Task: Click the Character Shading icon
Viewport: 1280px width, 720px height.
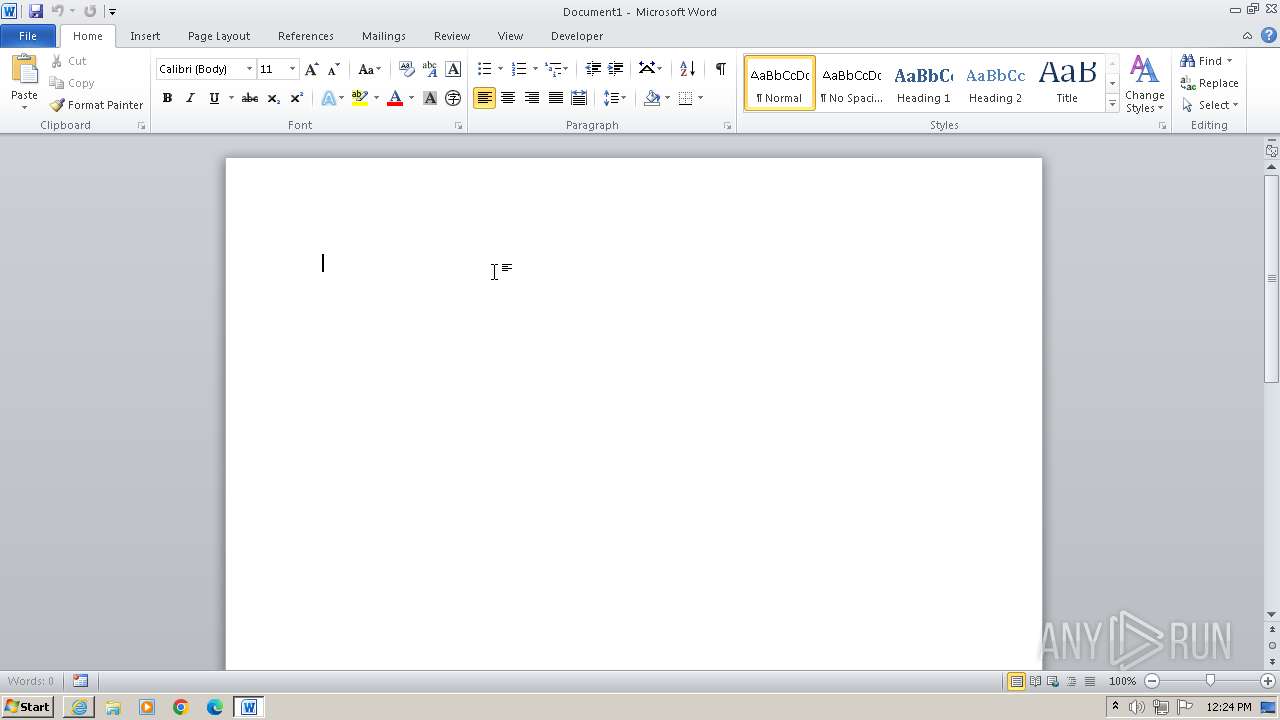Action: 430,98
